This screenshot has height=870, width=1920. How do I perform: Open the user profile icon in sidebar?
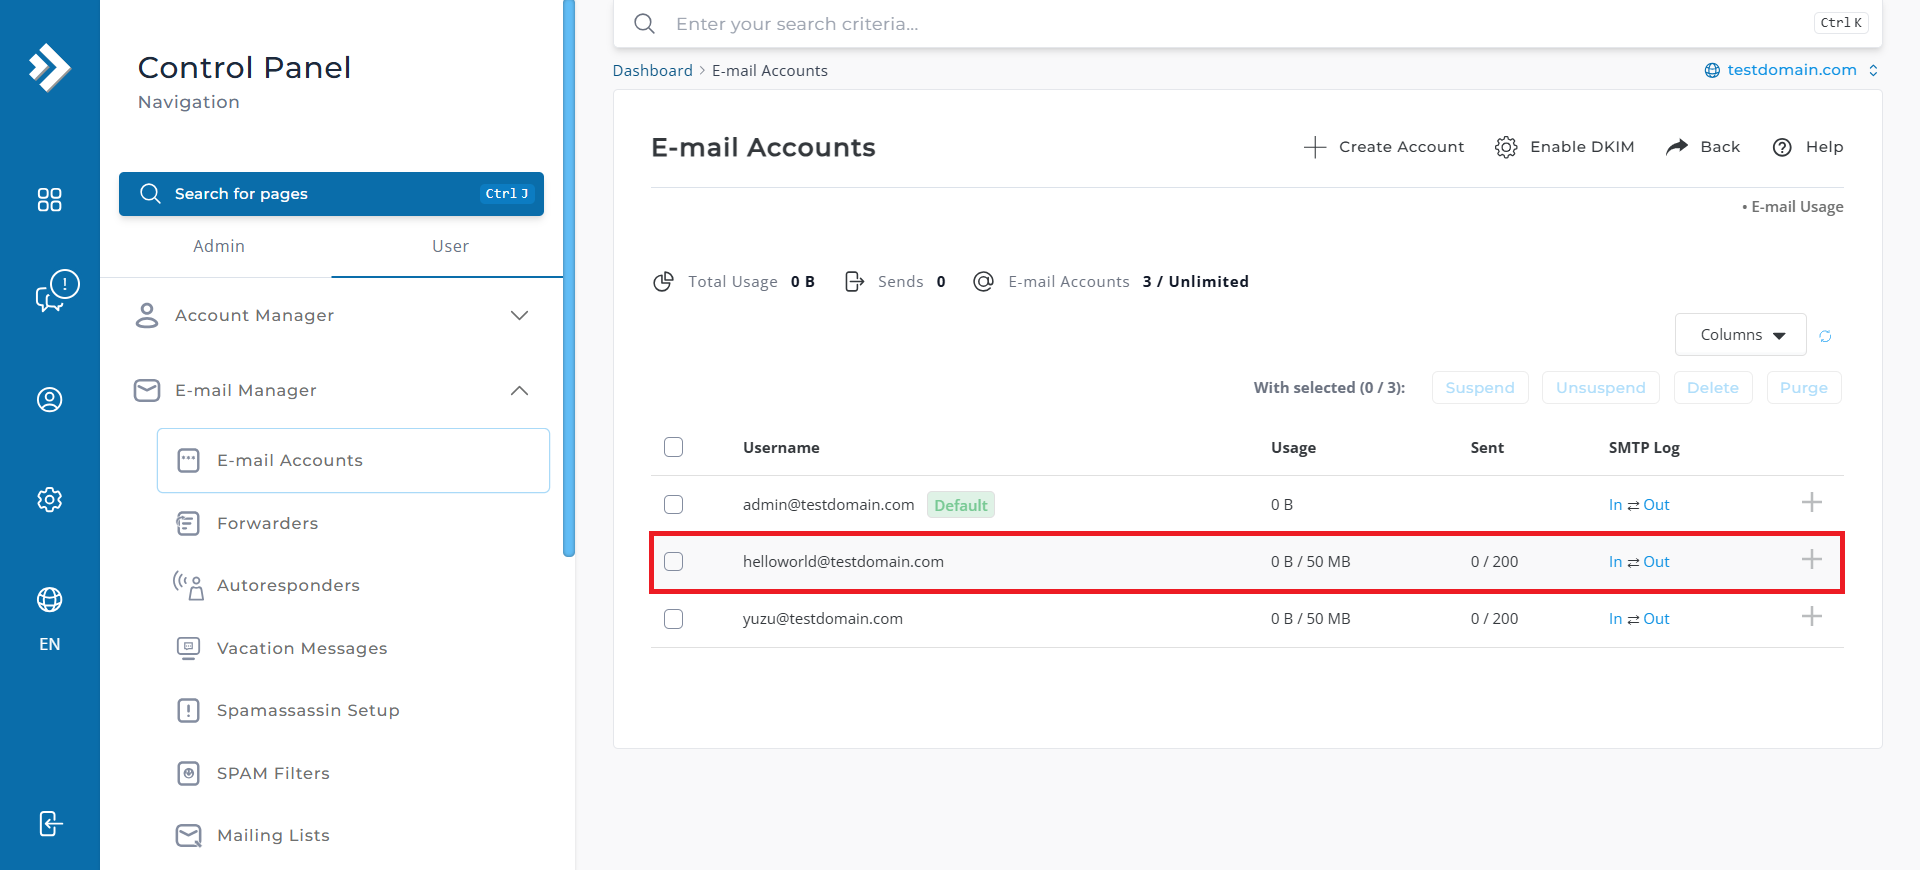tap(49, 400)
